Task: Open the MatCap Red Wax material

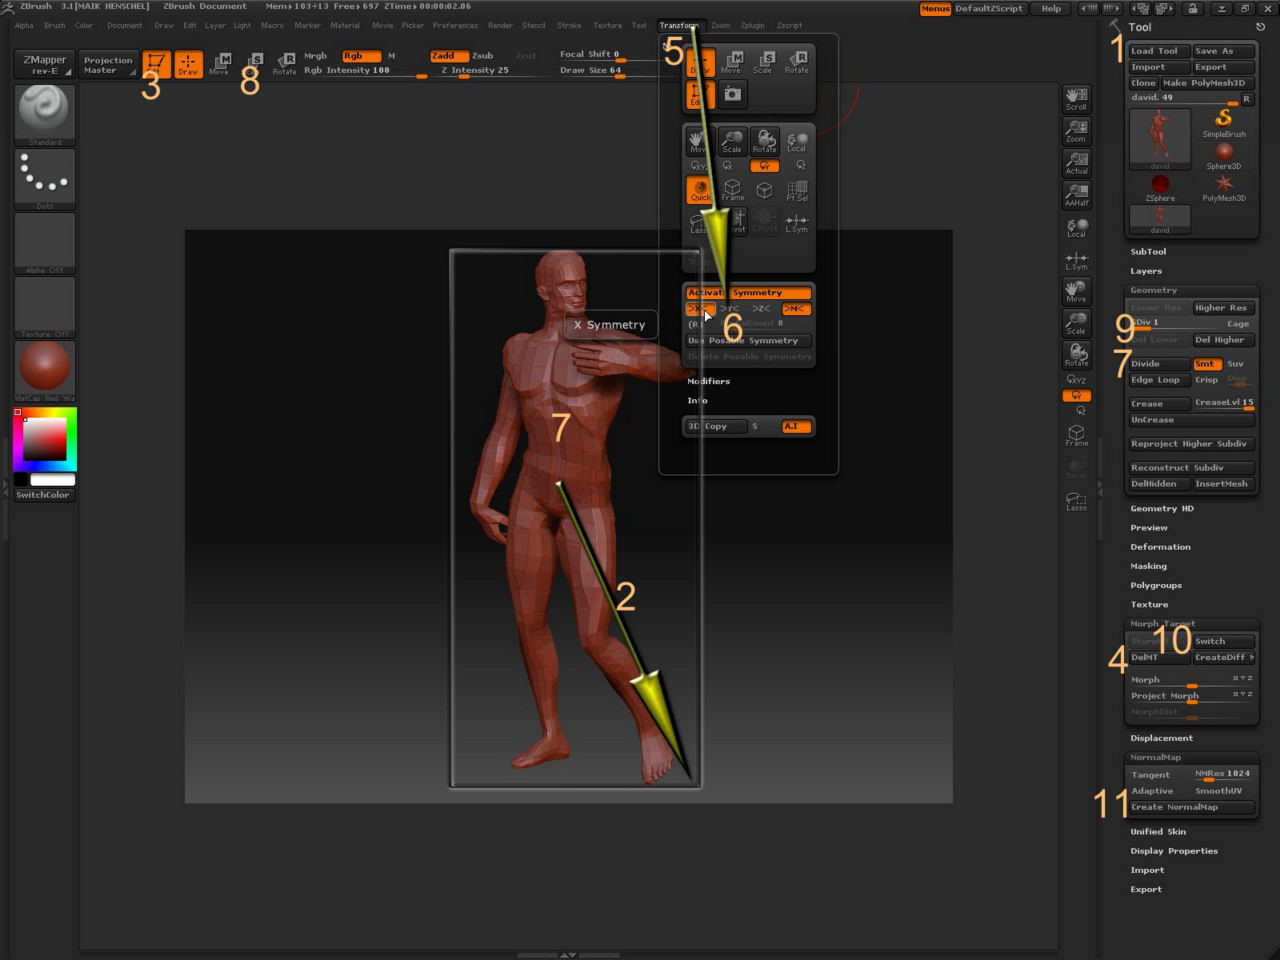Action: [44, 368]
